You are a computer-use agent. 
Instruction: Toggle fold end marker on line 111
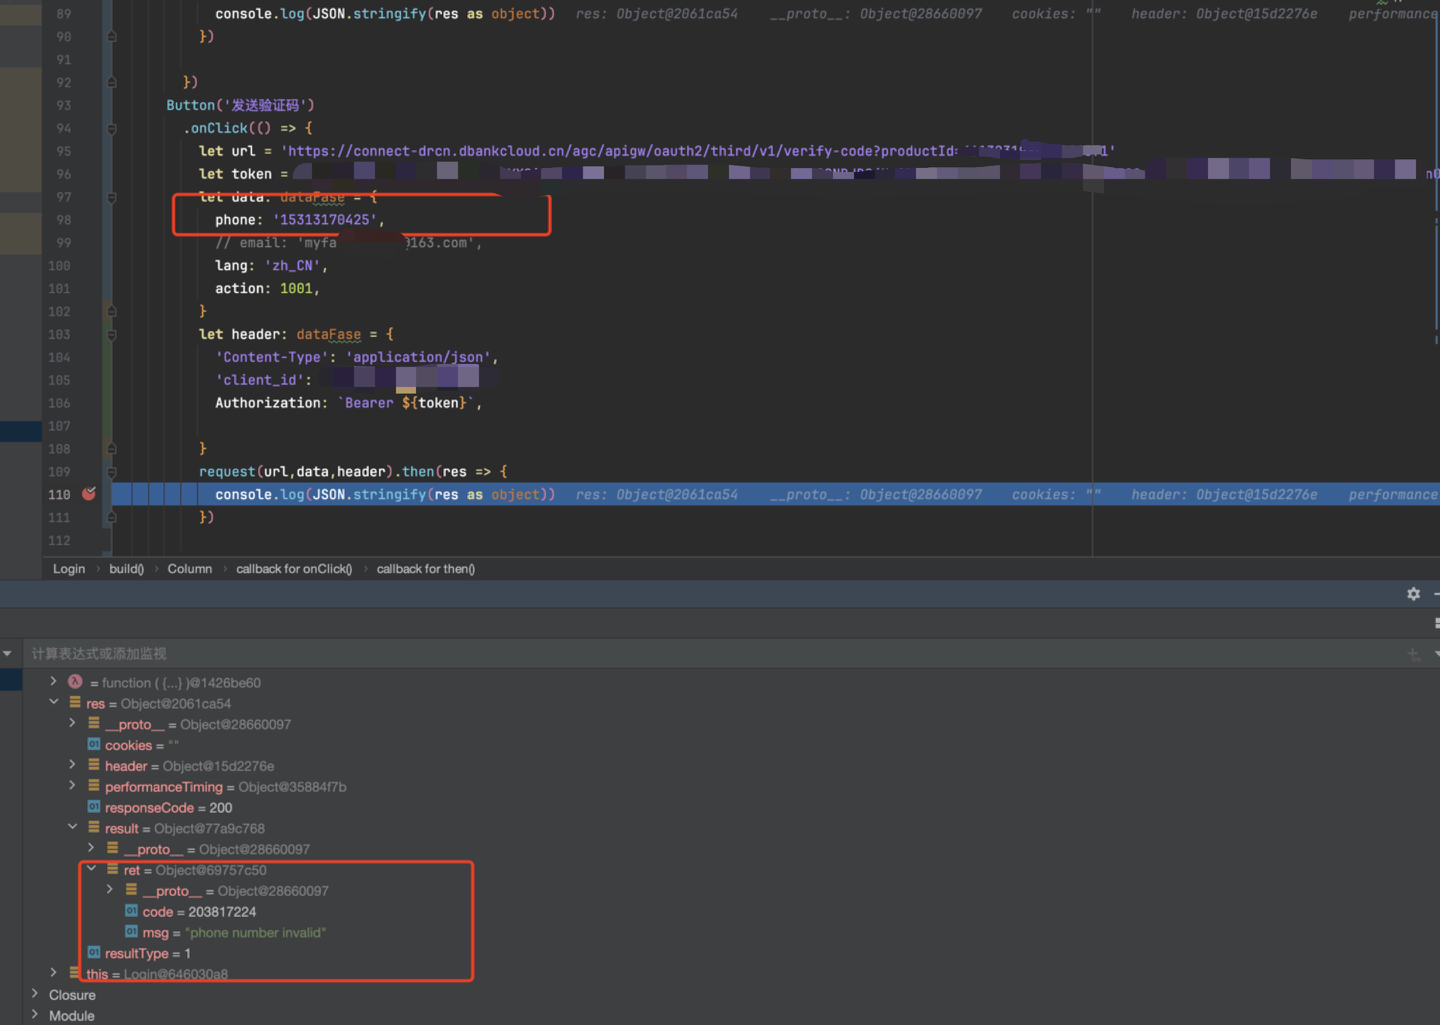[111, 518]
